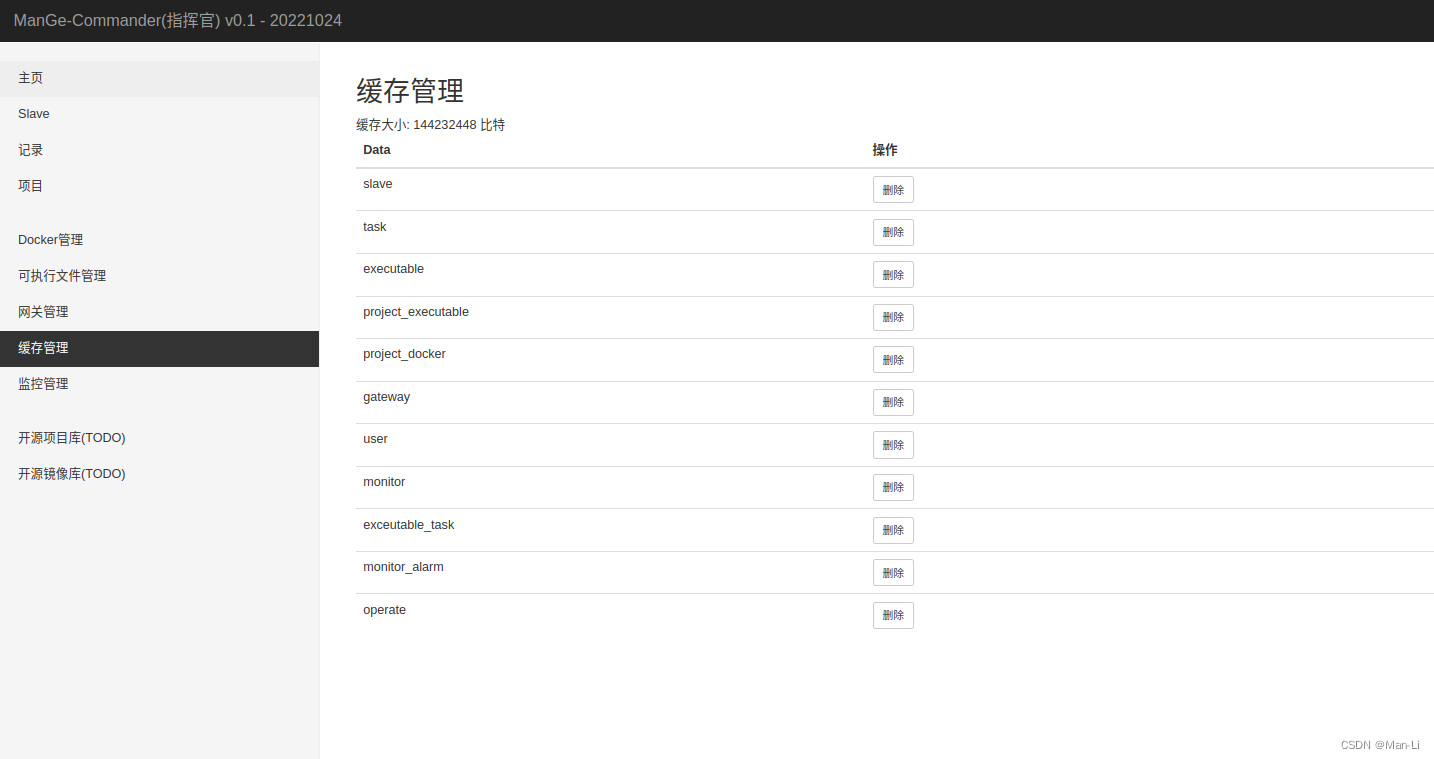Delete the task cache entry

click(x=893, y=232)
